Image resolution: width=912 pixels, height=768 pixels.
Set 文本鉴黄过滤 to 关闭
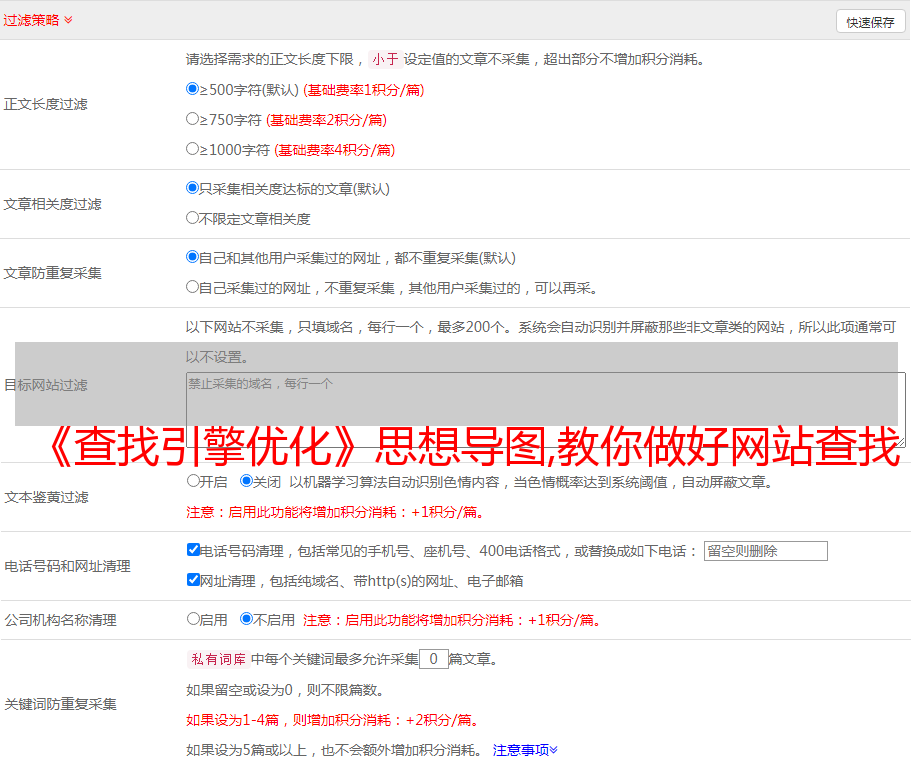point(246,481)
